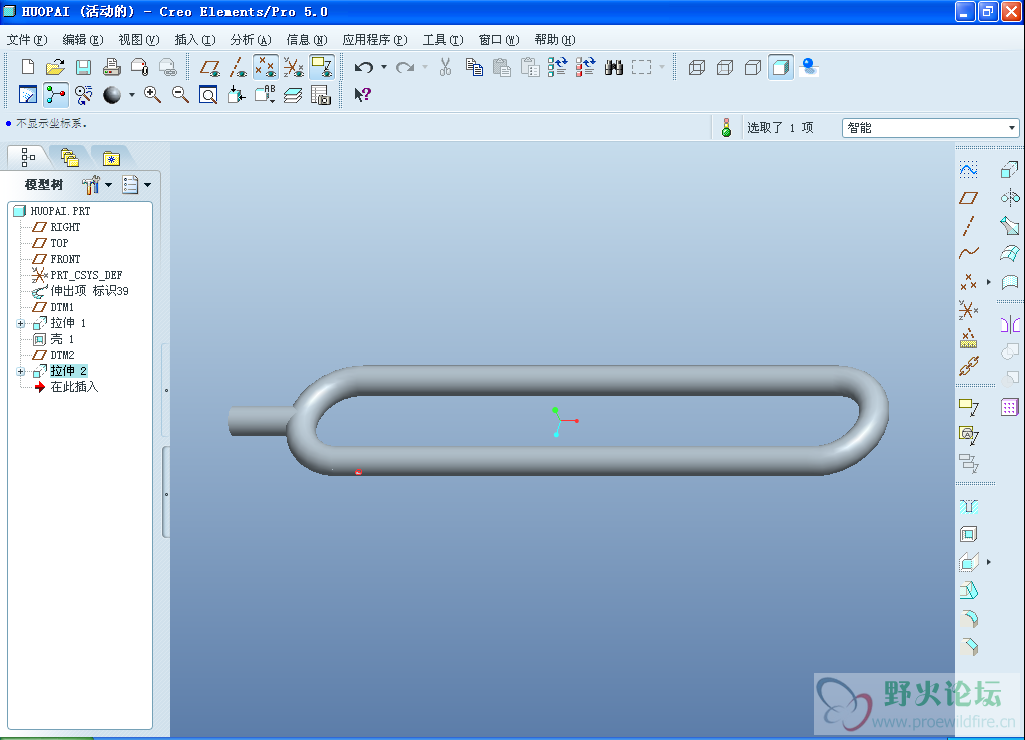Start the Sketch tool in right toolbar
The width and height of the screenshot is (1025, 740).
(x=968, y=170)
